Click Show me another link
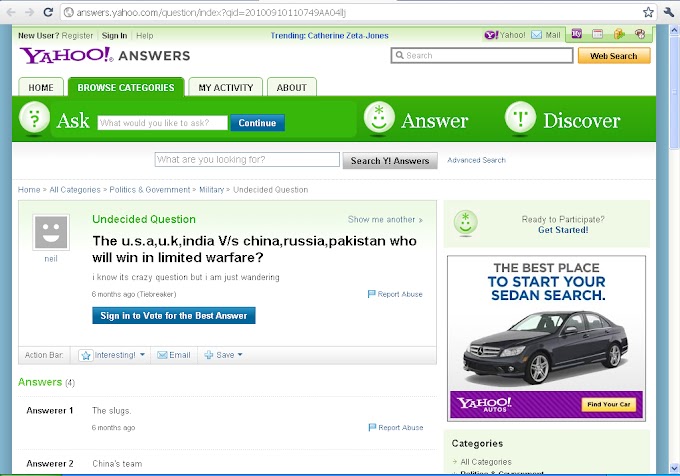Screen dimensions: 680x476 click(385, 219)
